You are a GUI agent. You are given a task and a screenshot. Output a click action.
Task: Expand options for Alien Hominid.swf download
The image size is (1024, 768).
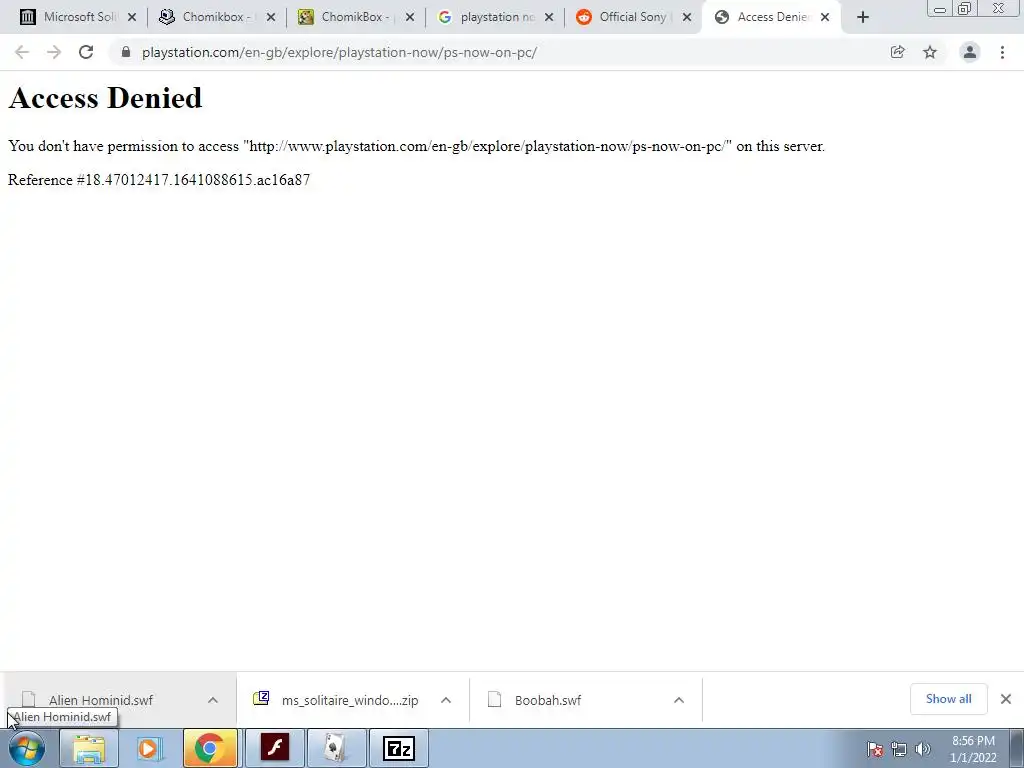[x=213, y=700]
